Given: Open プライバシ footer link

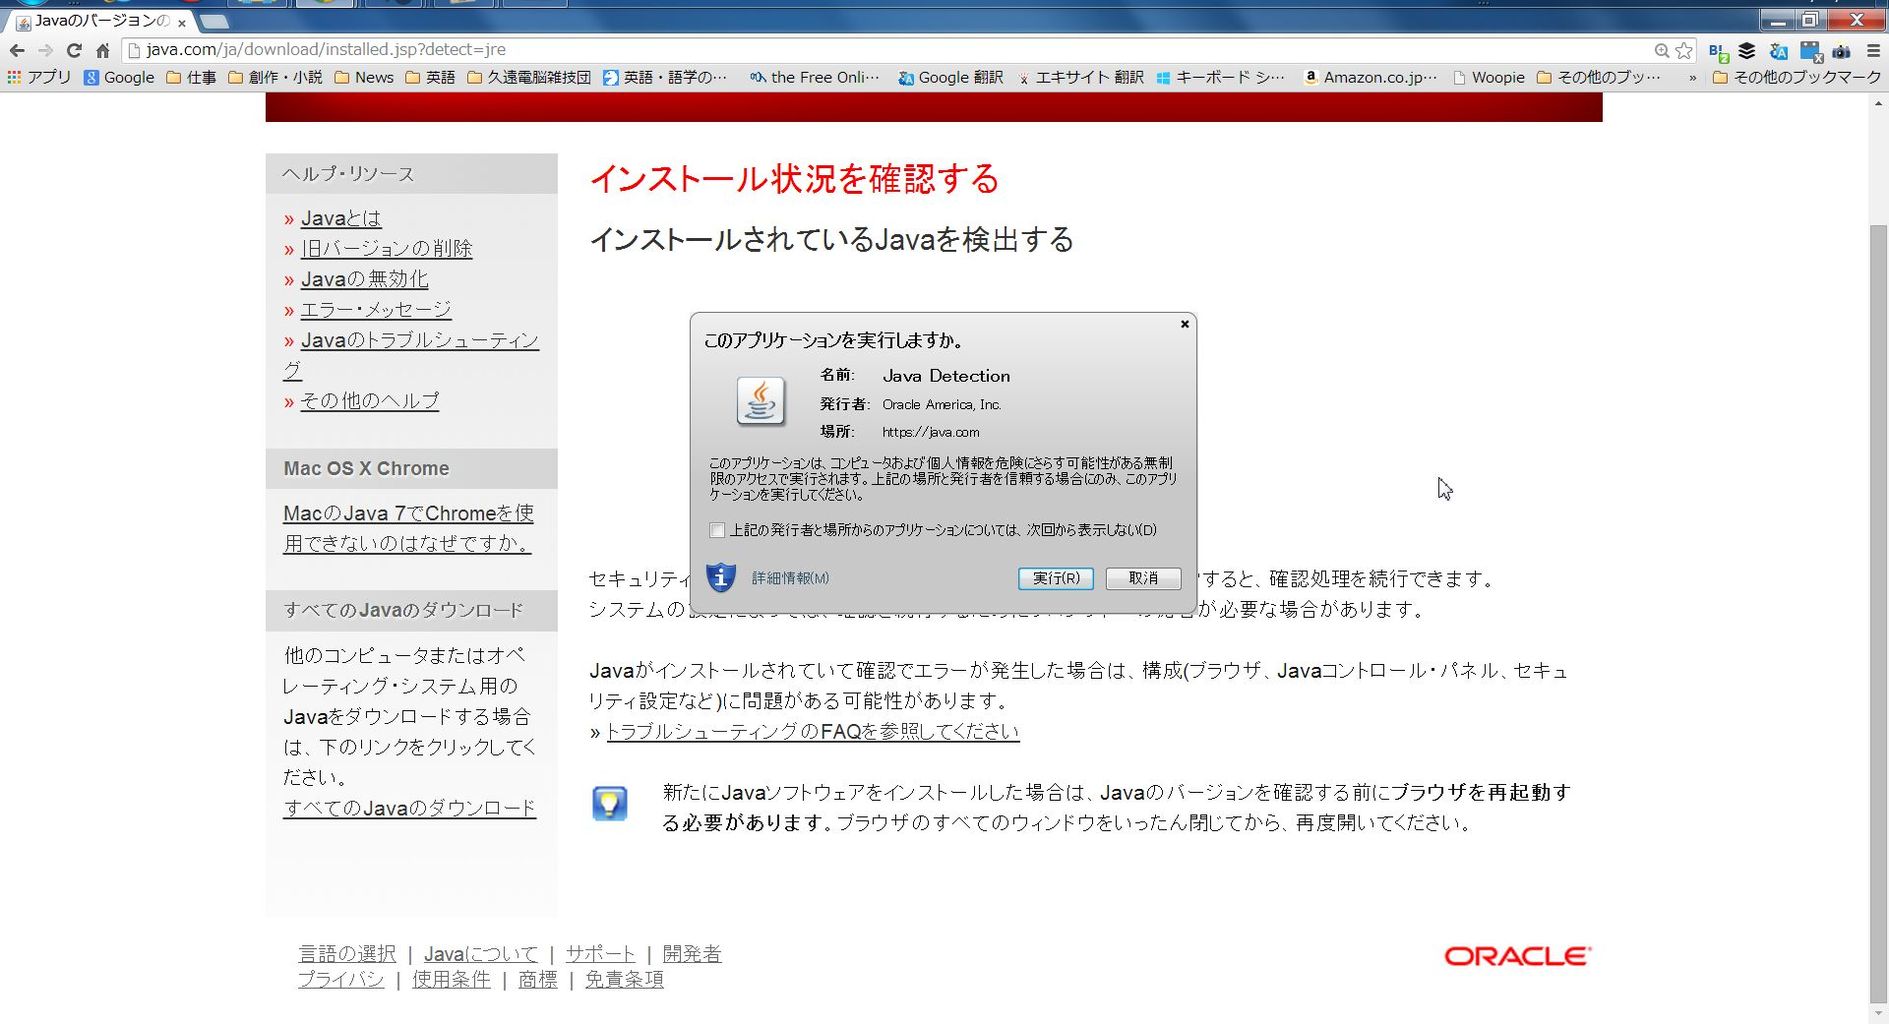Looking at the screenshot, I should (341, 980).
